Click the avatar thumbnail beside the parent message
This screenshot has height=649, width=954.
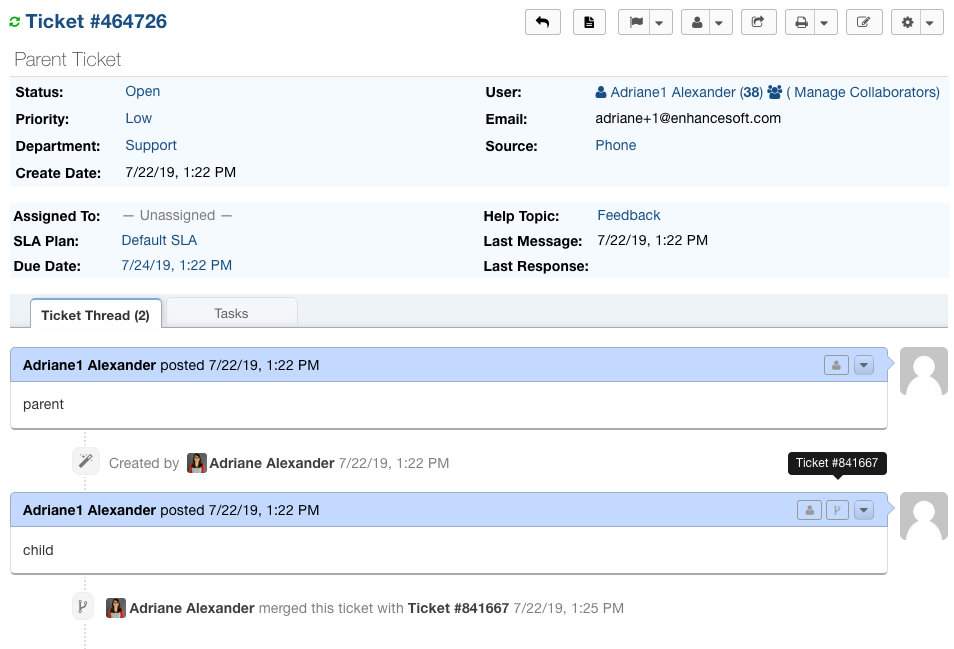click(924, 373)
